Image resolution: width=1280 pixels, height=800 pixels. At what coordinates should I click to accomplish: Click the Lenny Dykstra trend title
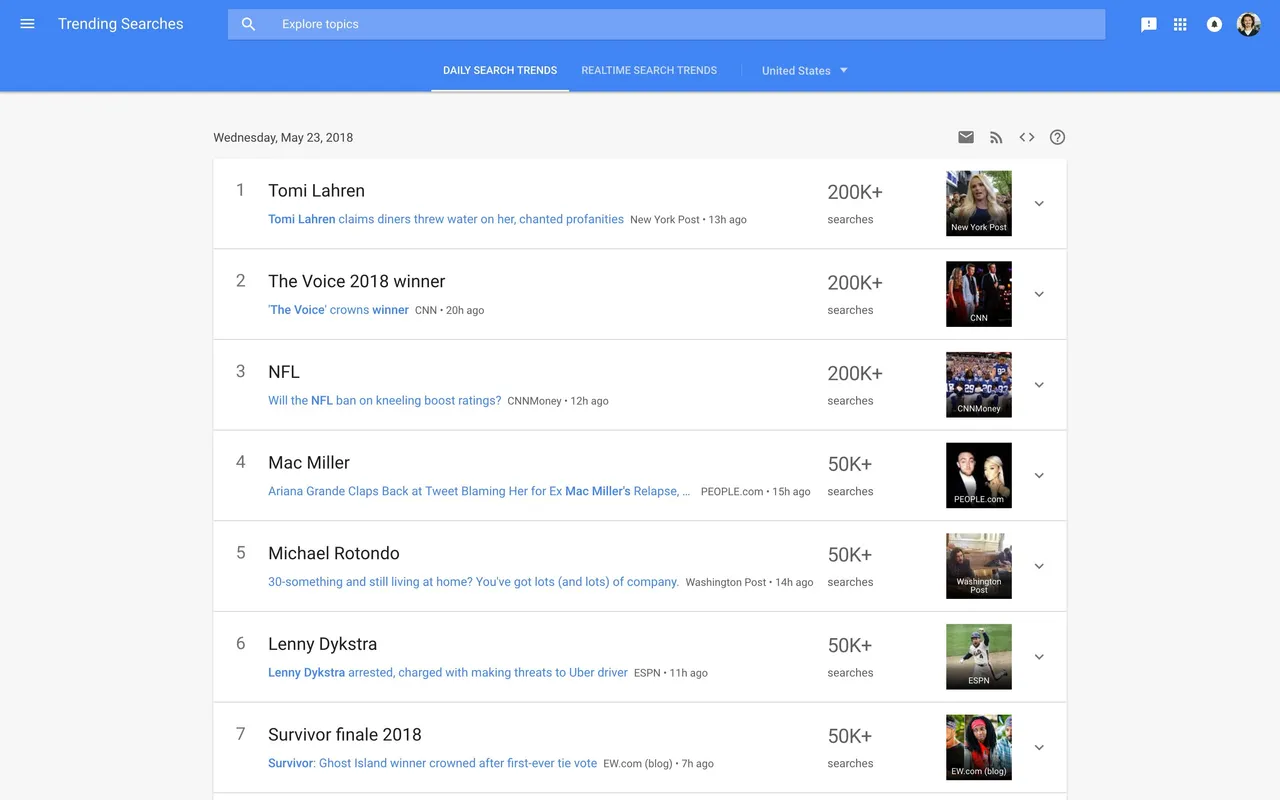pos(322,644)
